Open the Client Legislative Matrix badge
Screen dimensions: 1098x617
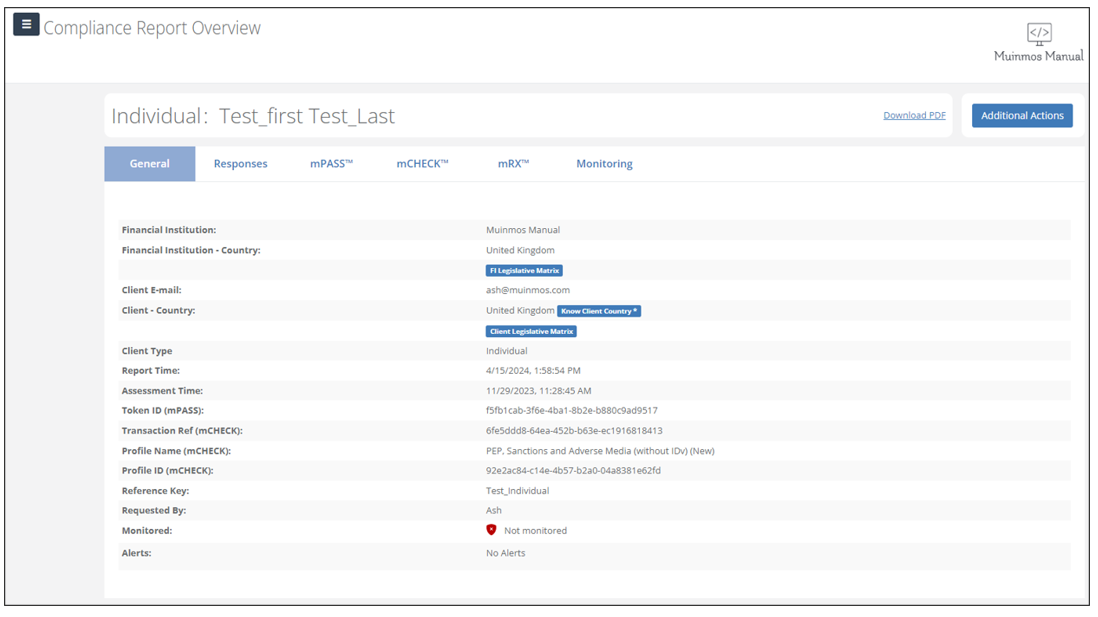pos(531,331)
